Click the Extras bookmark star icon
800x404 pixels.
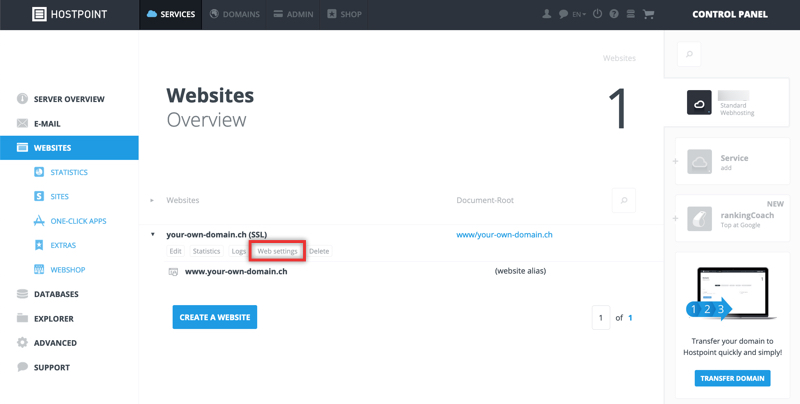[39, 245]
